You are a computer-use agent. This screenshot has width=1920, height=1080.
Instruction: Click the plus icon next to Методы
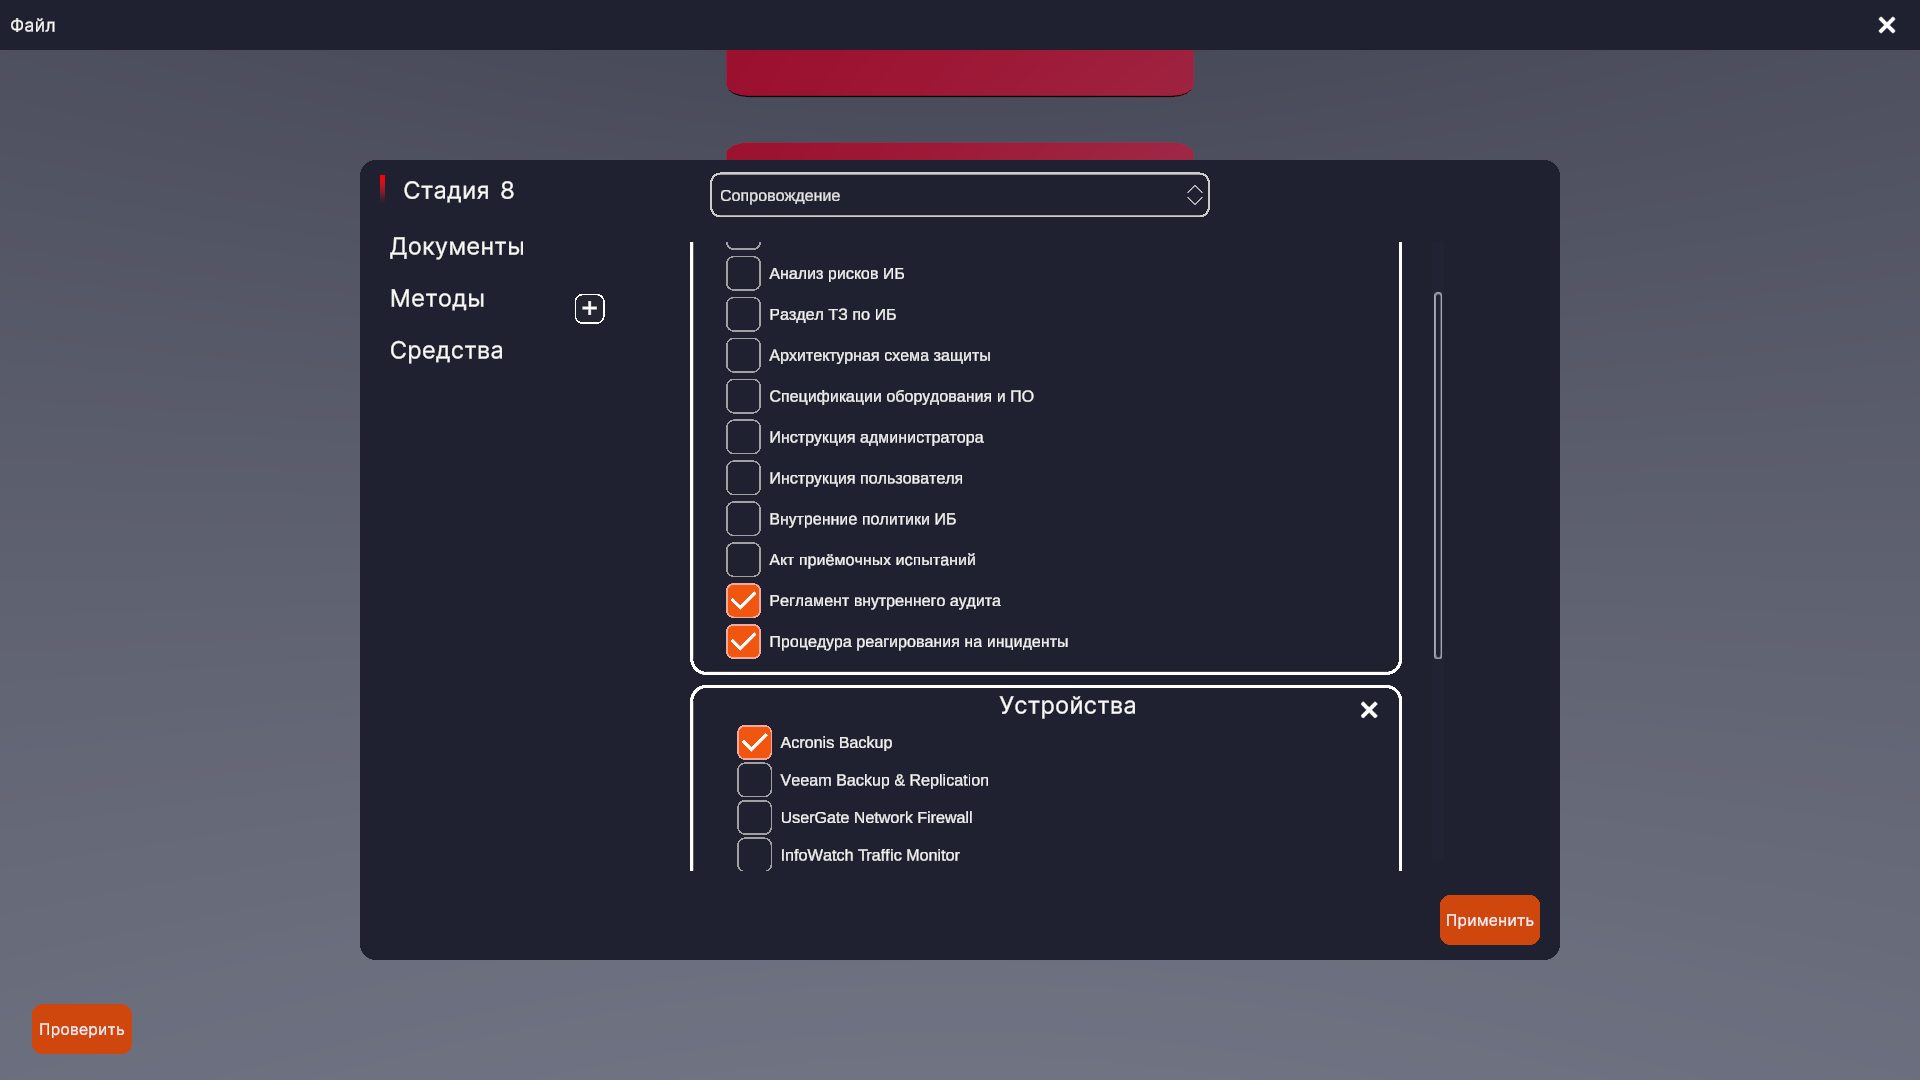click(x=589, y=309)
